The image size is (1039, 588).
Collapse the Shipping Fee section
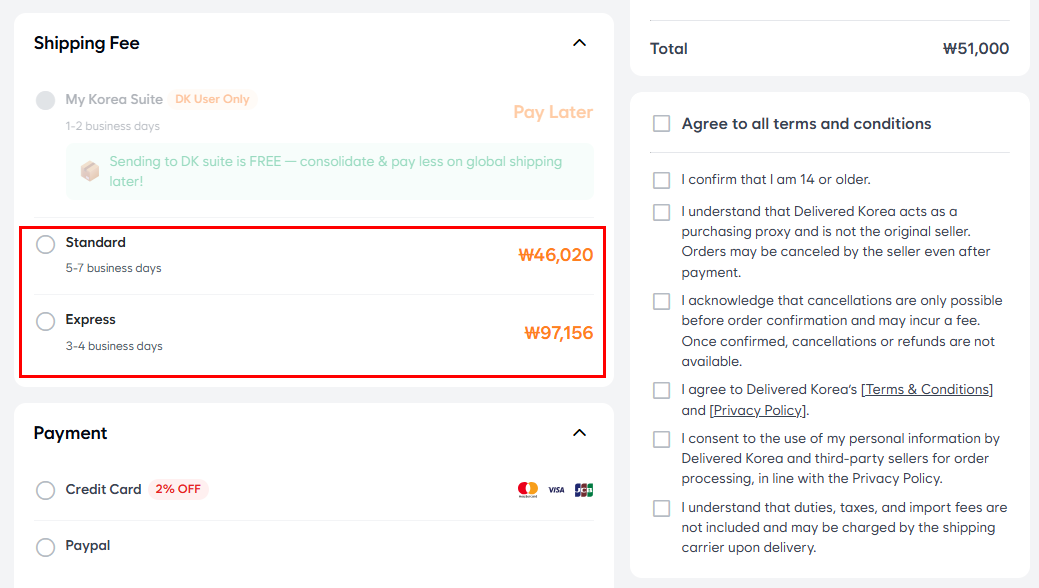pos(579,43)
